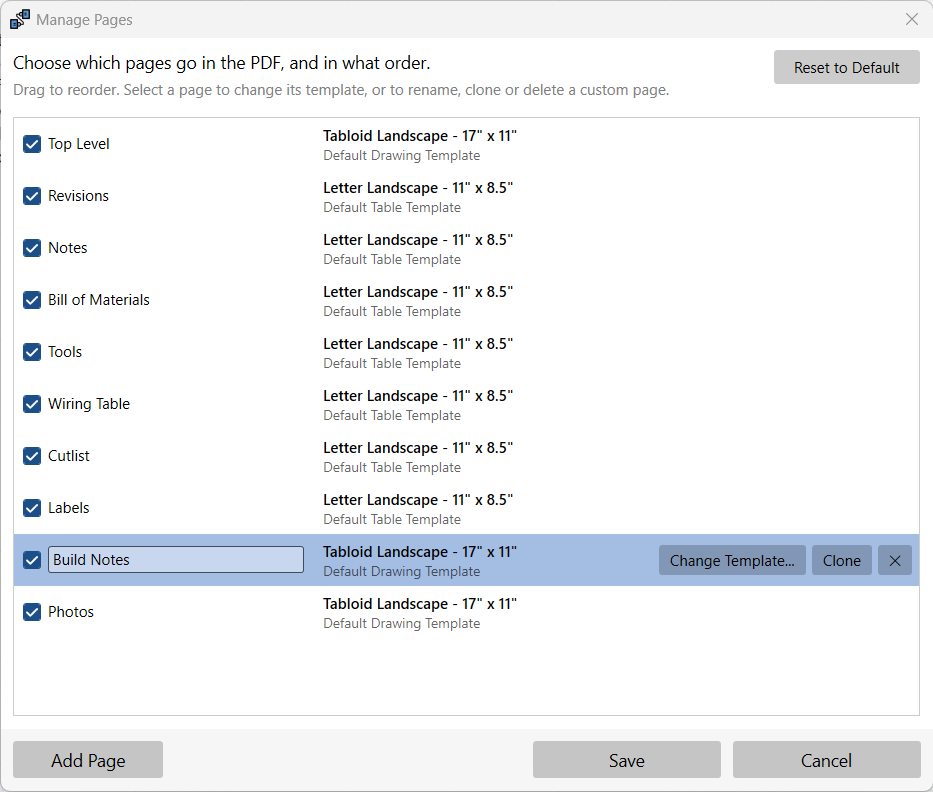
Task: Select the Revisions page name
Action: click(79, 196)
